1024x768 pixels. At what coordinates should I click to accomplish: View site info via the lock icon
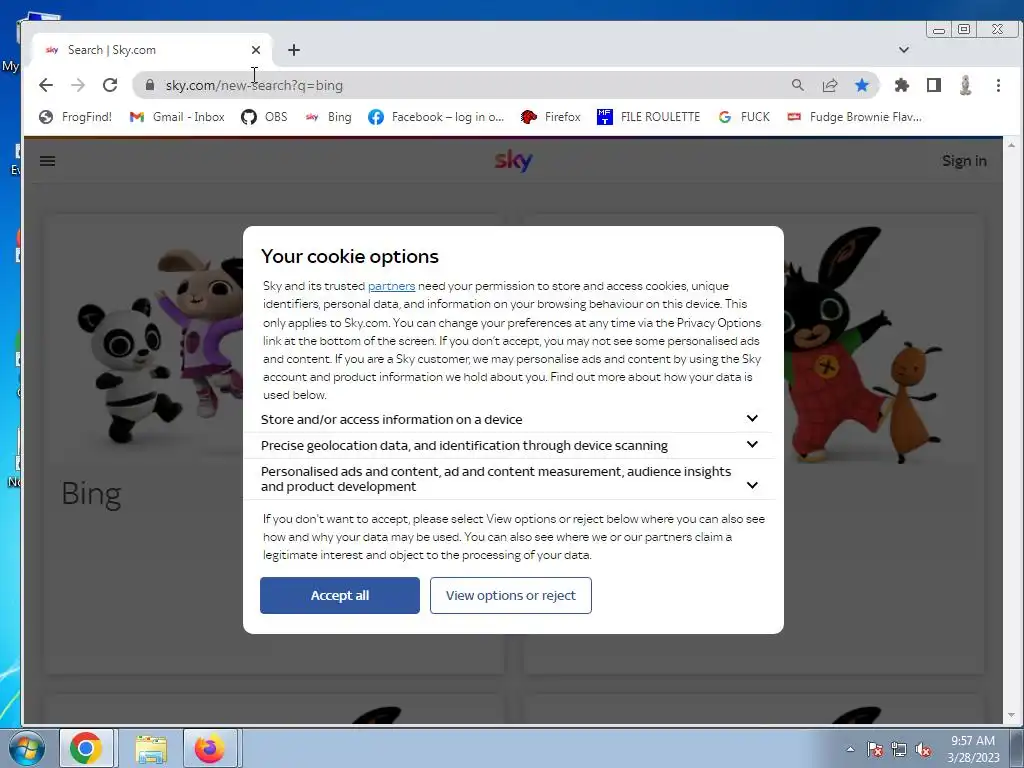point(150,85)
